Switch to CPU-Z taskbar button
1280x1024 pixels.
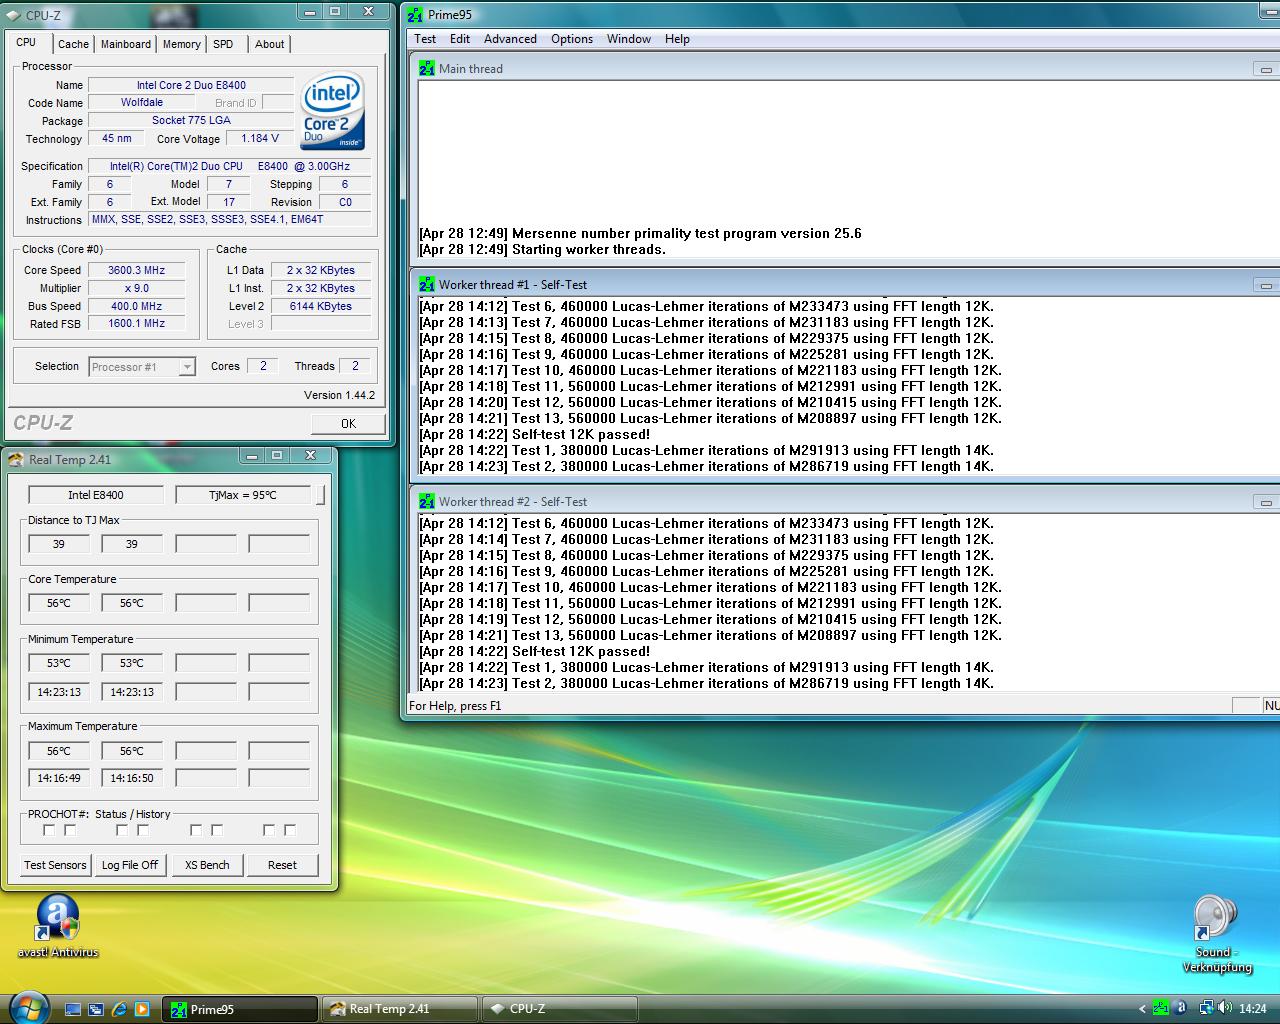tap(559, 1009)
